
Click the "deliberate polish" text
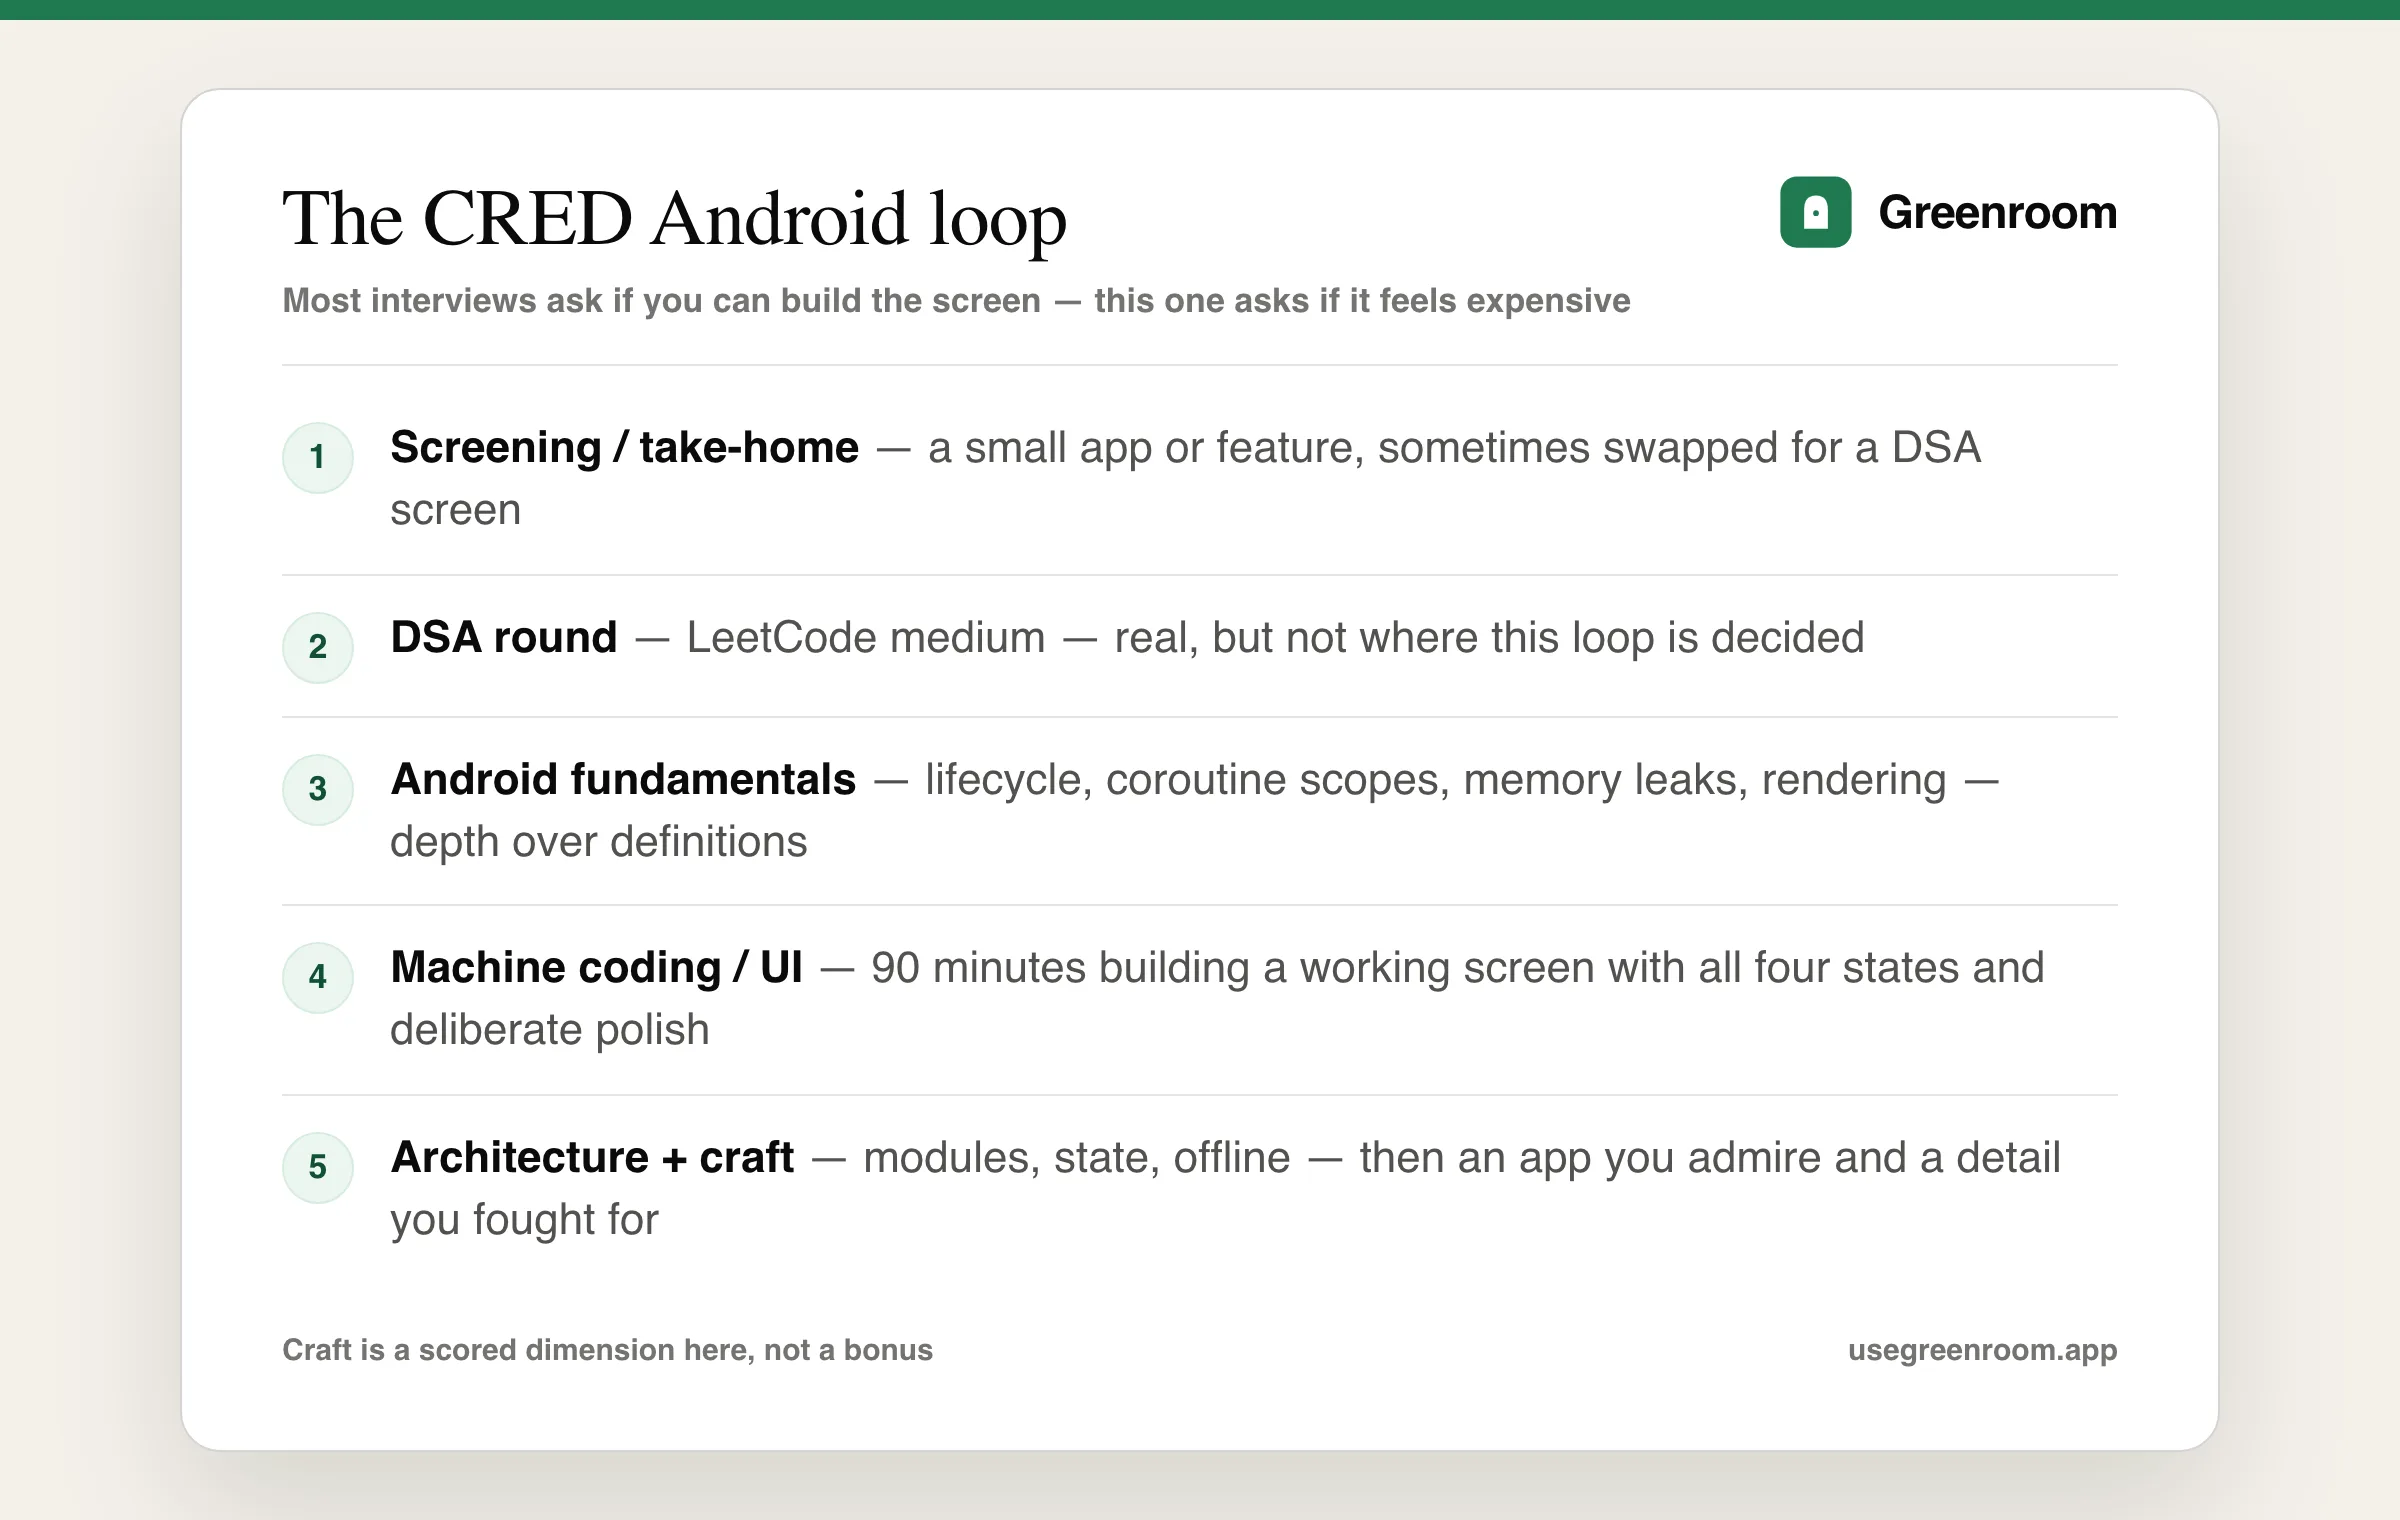[x=550, y=1031]
